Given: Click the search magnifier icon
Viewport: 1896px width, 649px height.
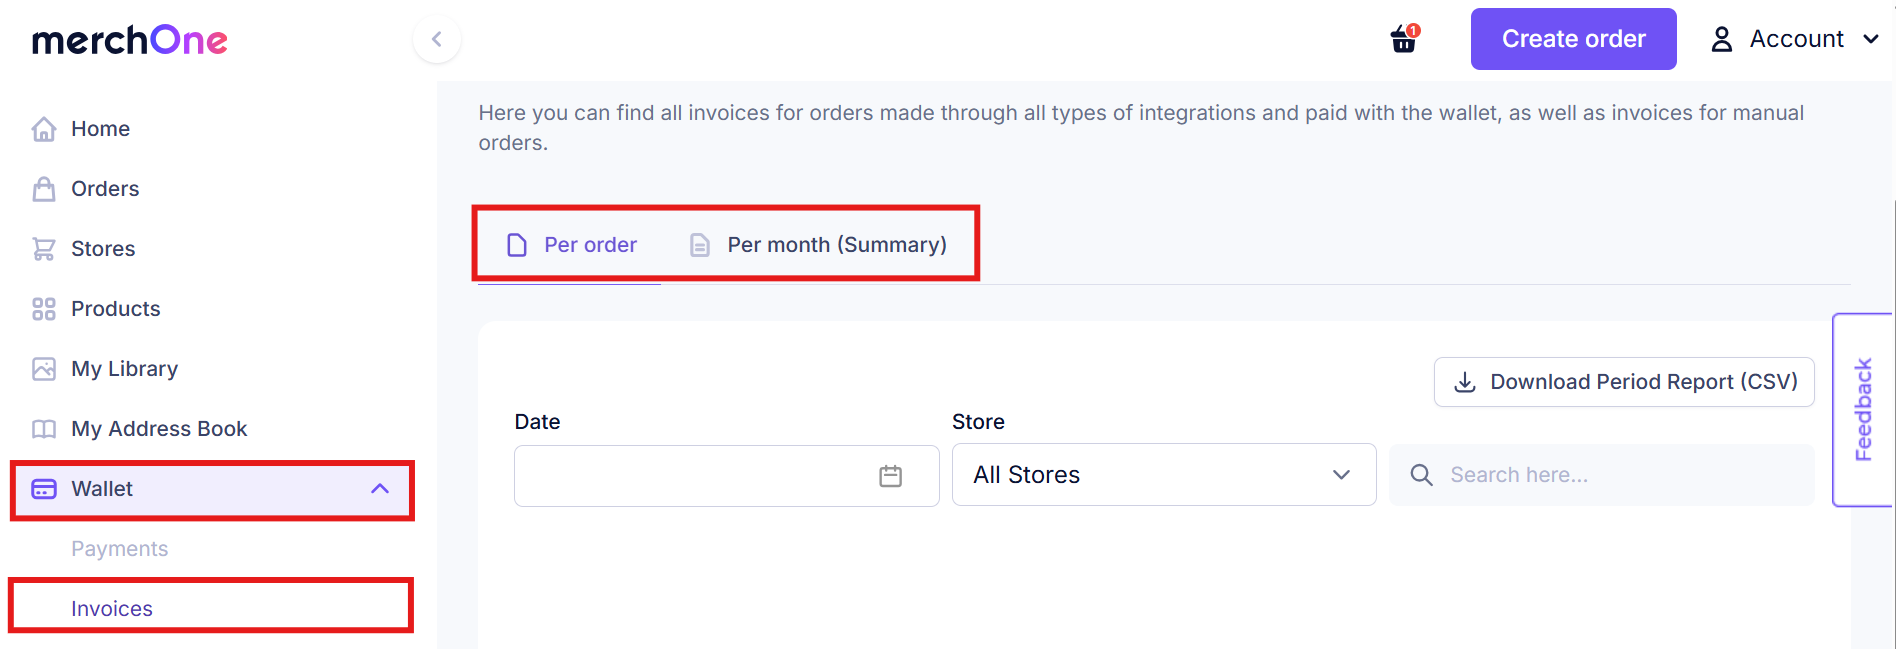Looking at the screenshot, I should coord(1421,475).
